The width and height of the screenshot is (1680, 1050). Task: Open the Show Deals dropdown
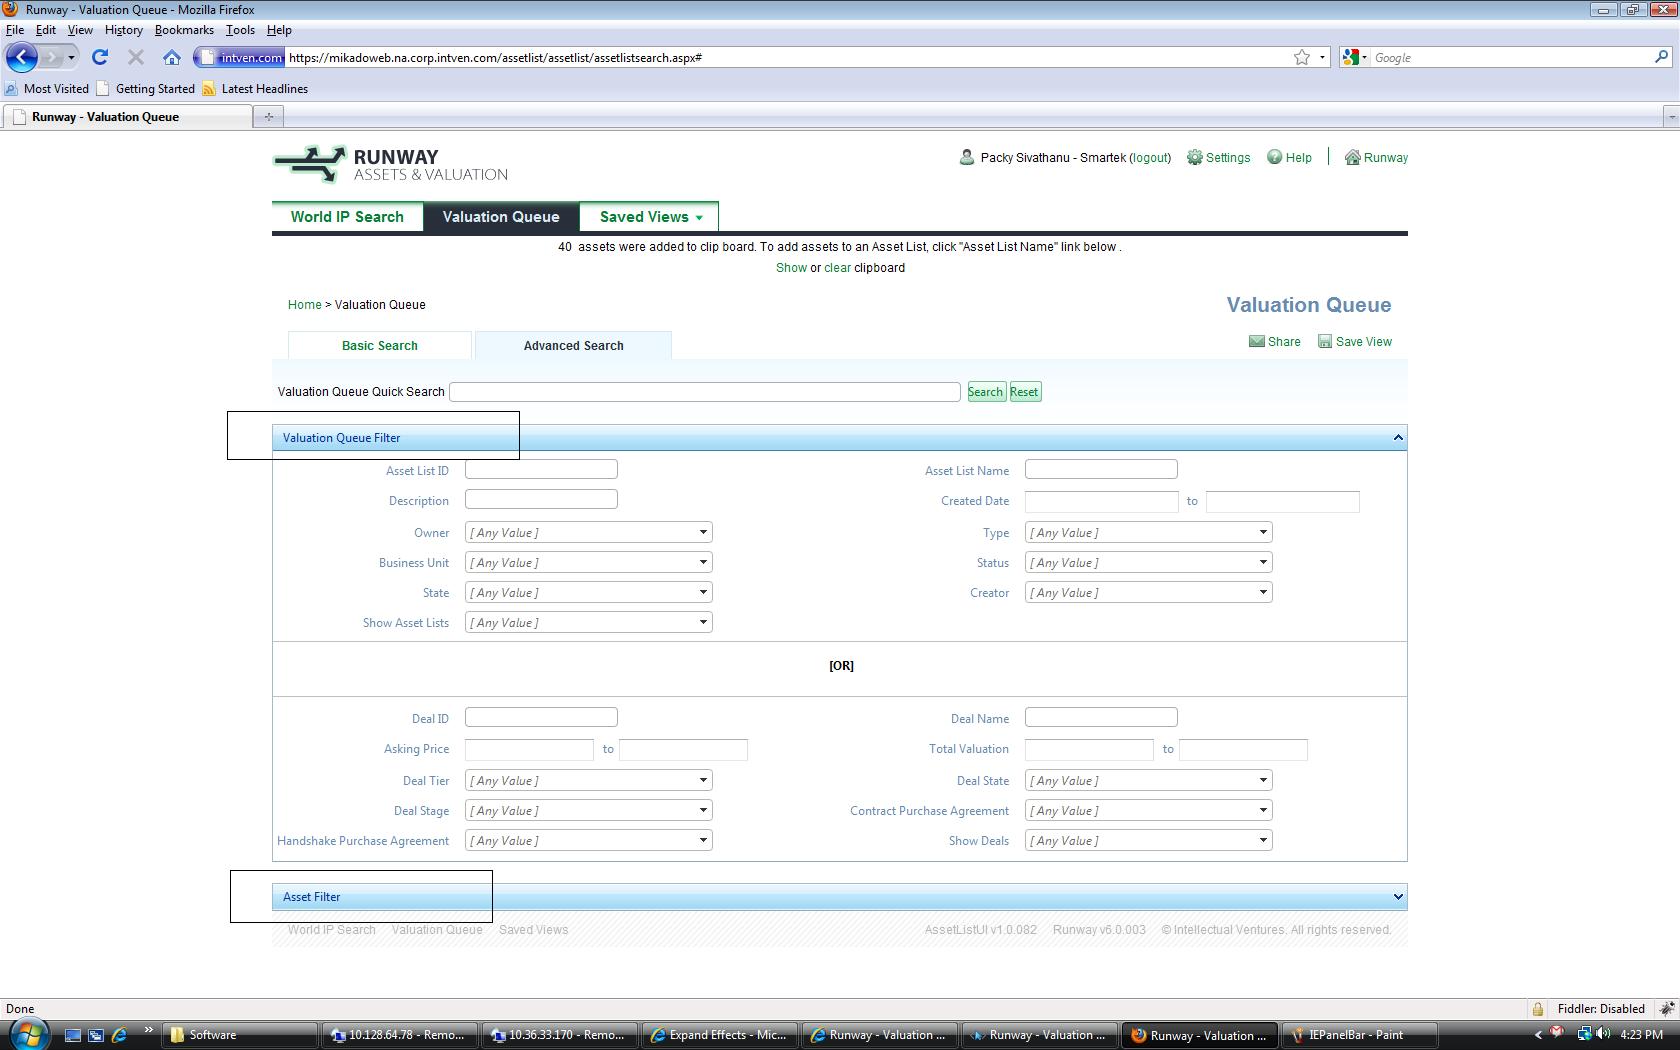[1149, 841]
